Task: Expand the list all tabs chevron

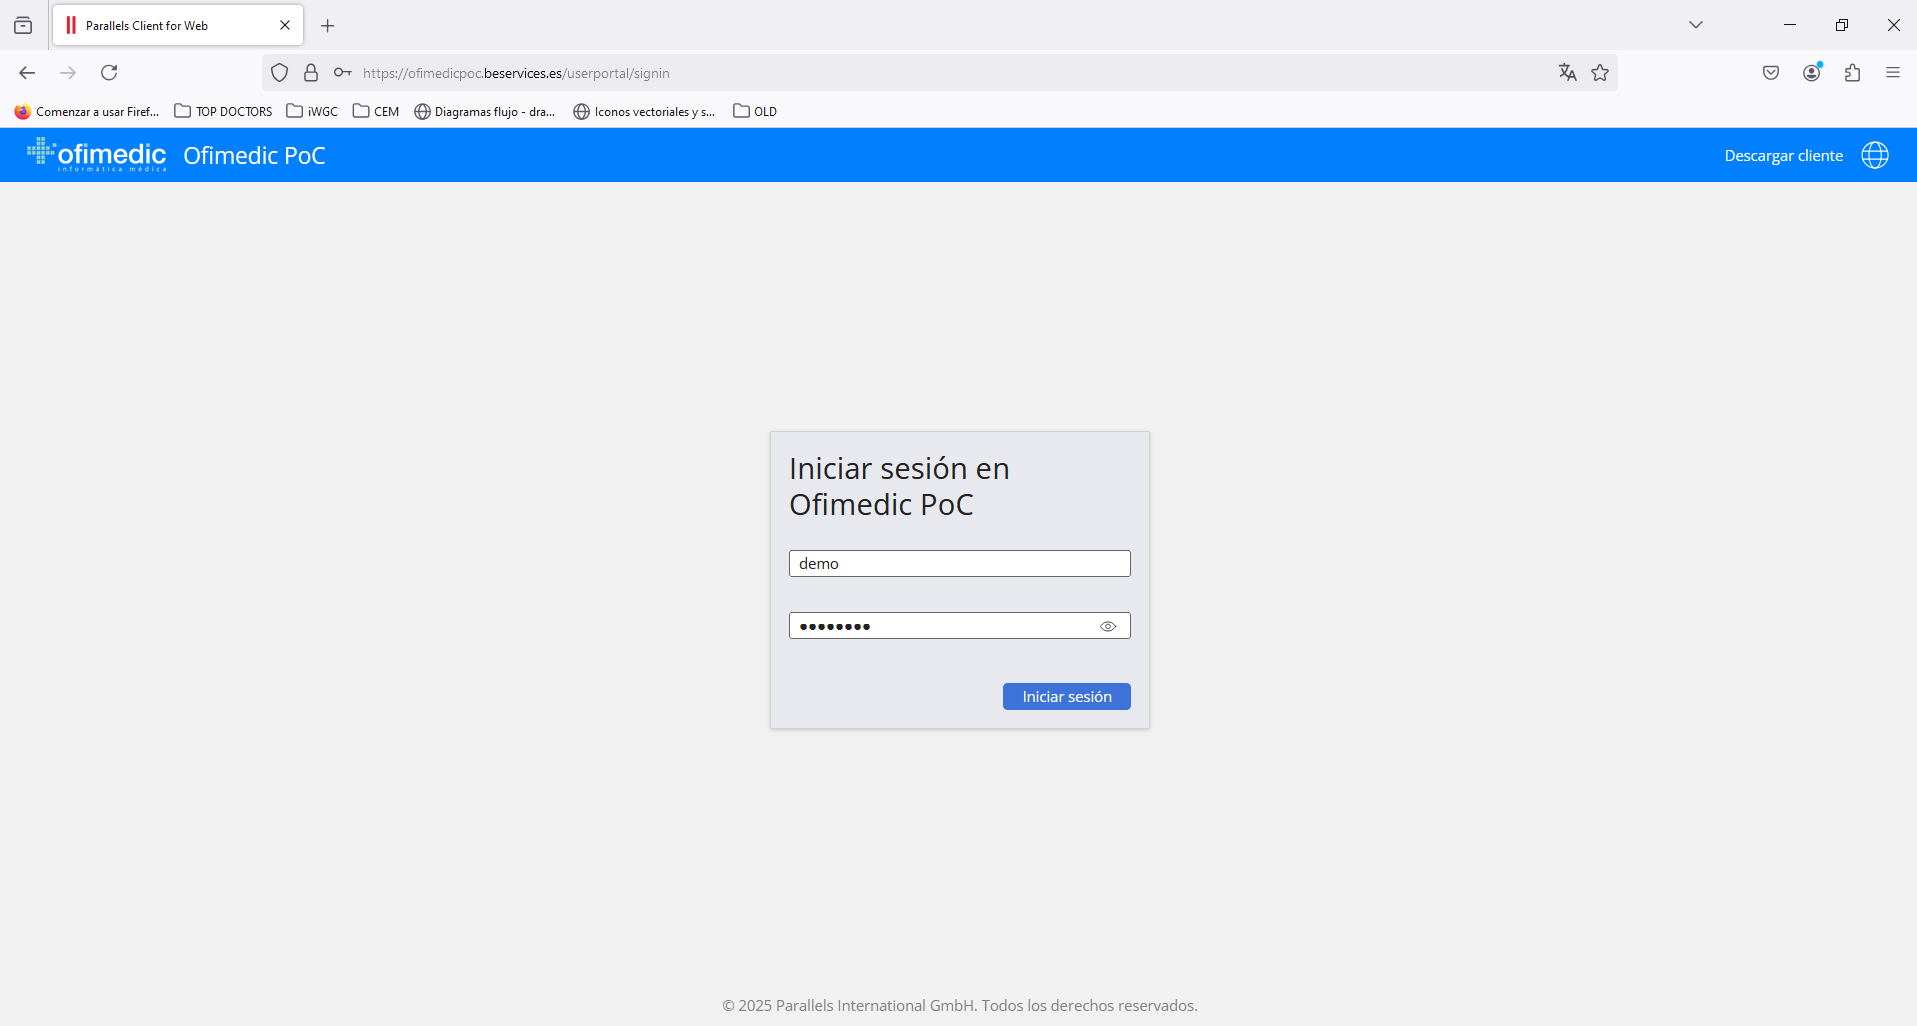Action: point(1696,25)
